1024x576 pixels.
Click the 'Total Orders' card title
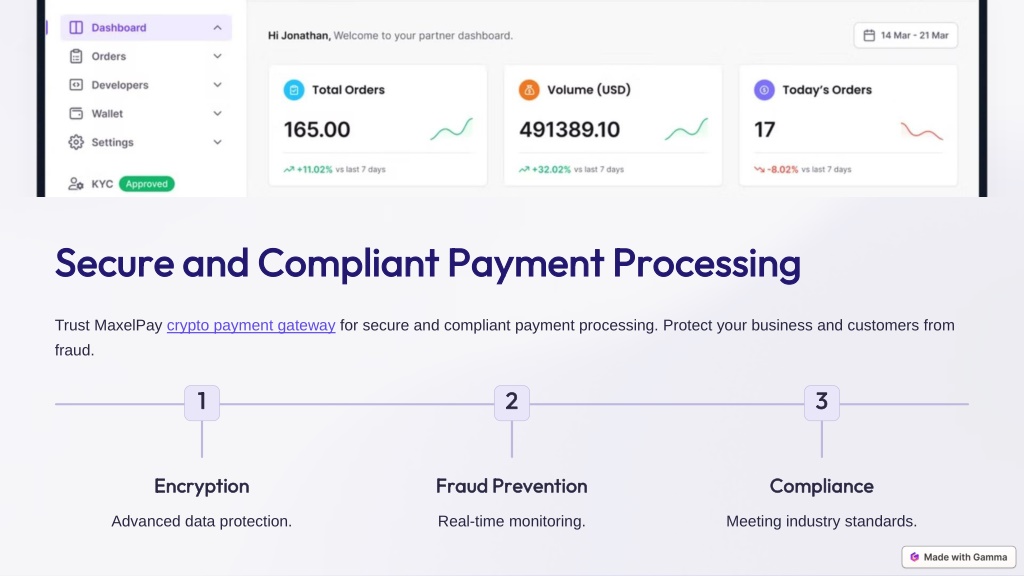pos(348,89)
